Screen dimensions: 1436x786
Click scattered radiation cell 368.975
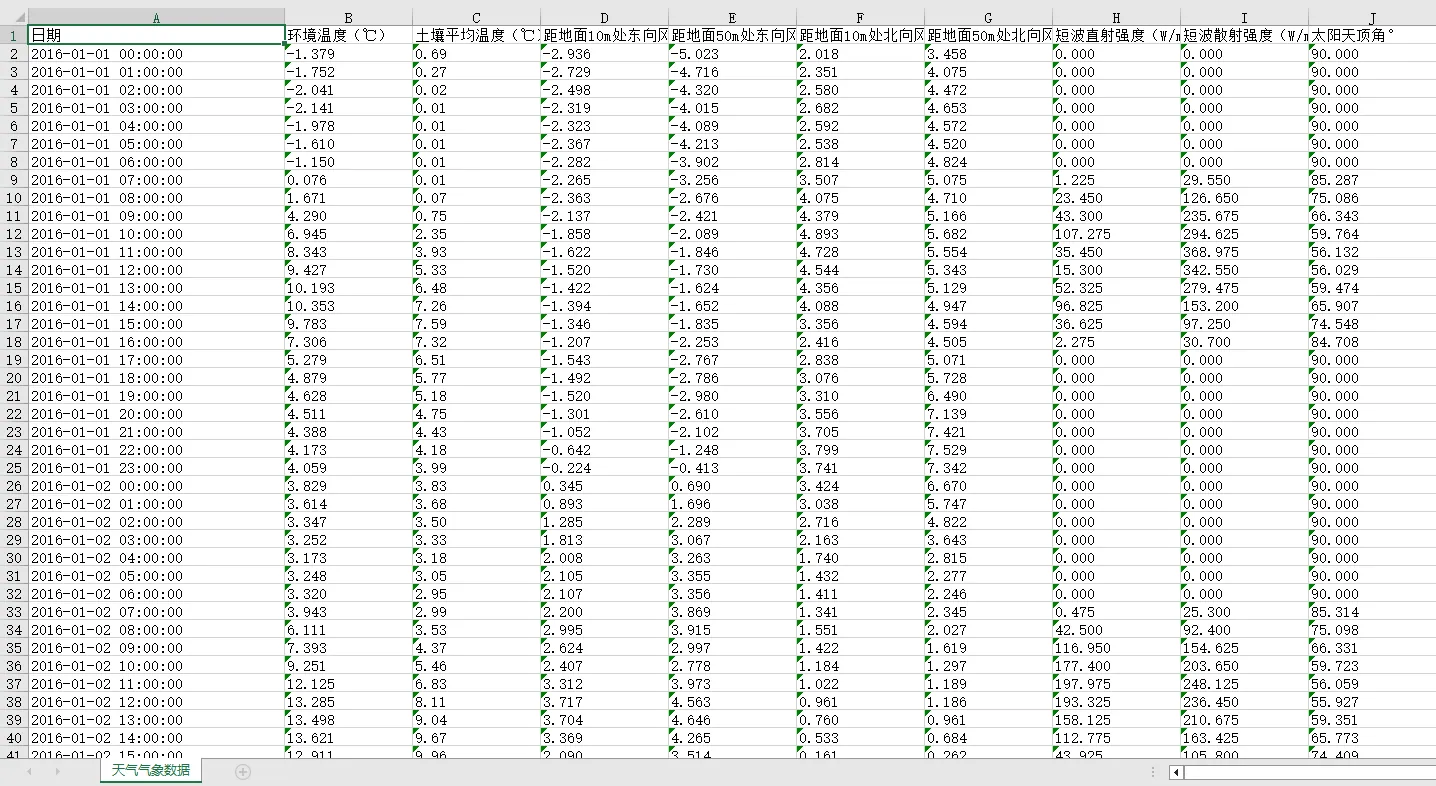1244,252
